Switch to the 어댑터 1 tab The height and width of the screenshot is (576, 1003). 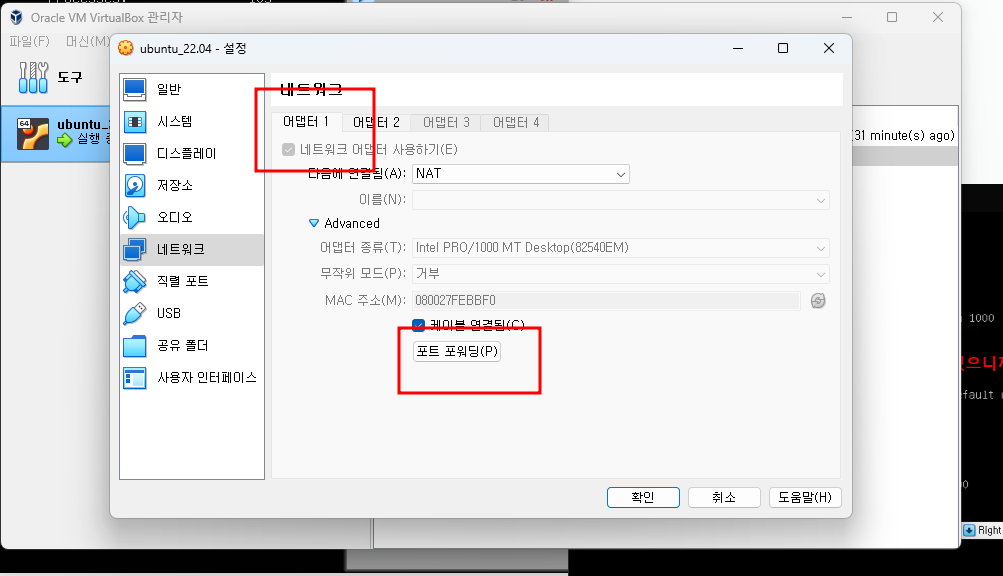(306, 122)
